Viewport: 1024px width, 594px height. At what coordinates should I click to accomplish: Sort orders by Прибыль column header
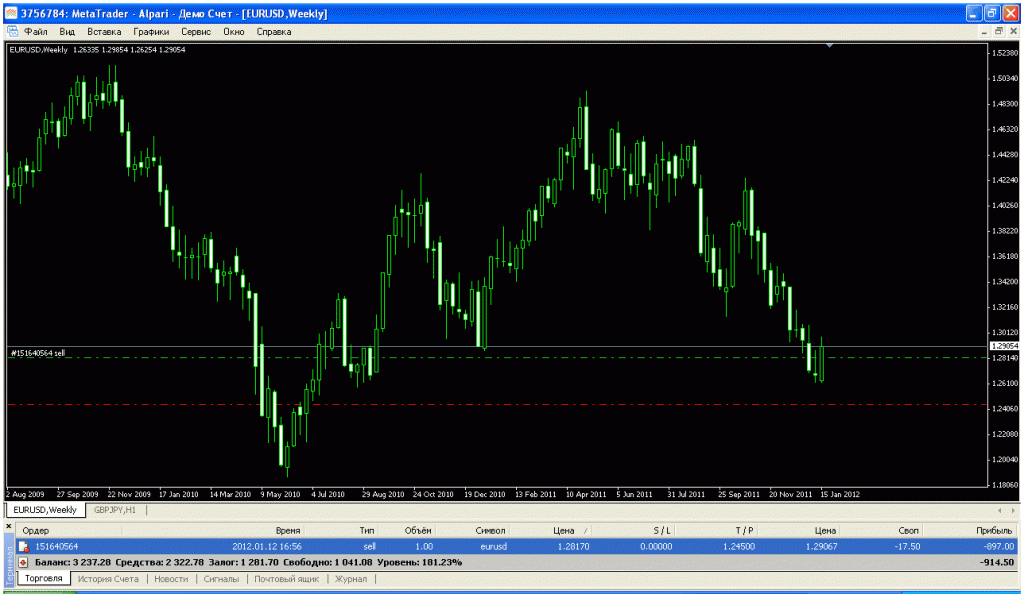pos(995,530)
